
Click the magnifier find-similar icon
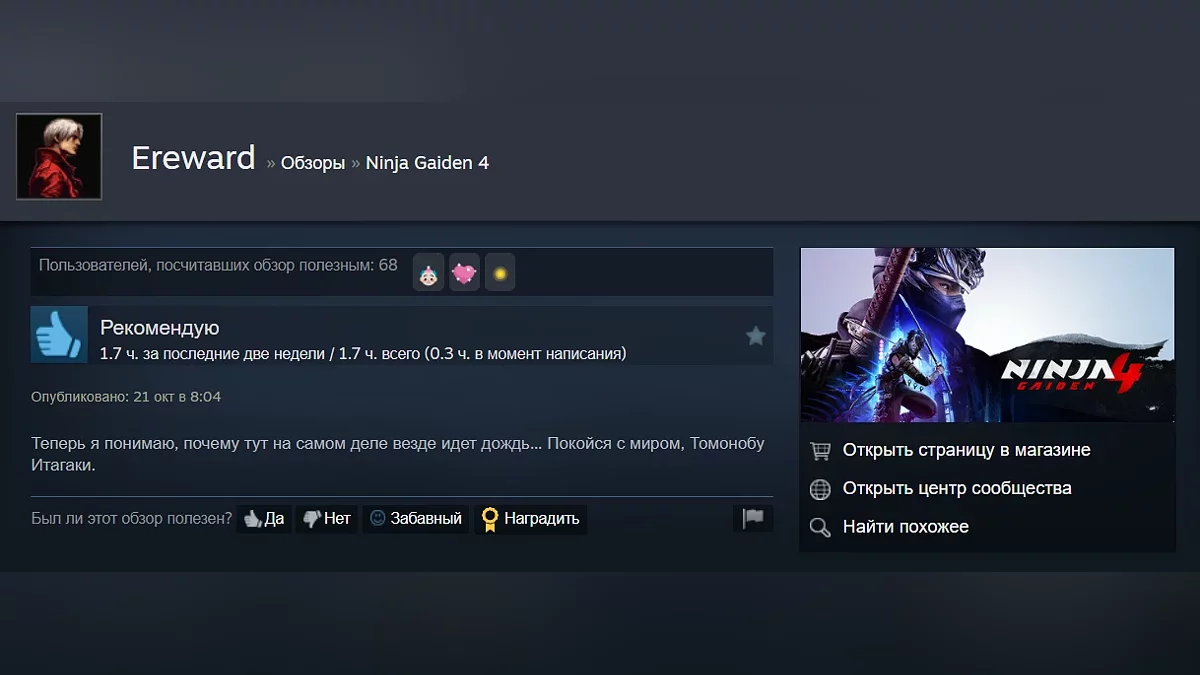(x=820, y=527)
